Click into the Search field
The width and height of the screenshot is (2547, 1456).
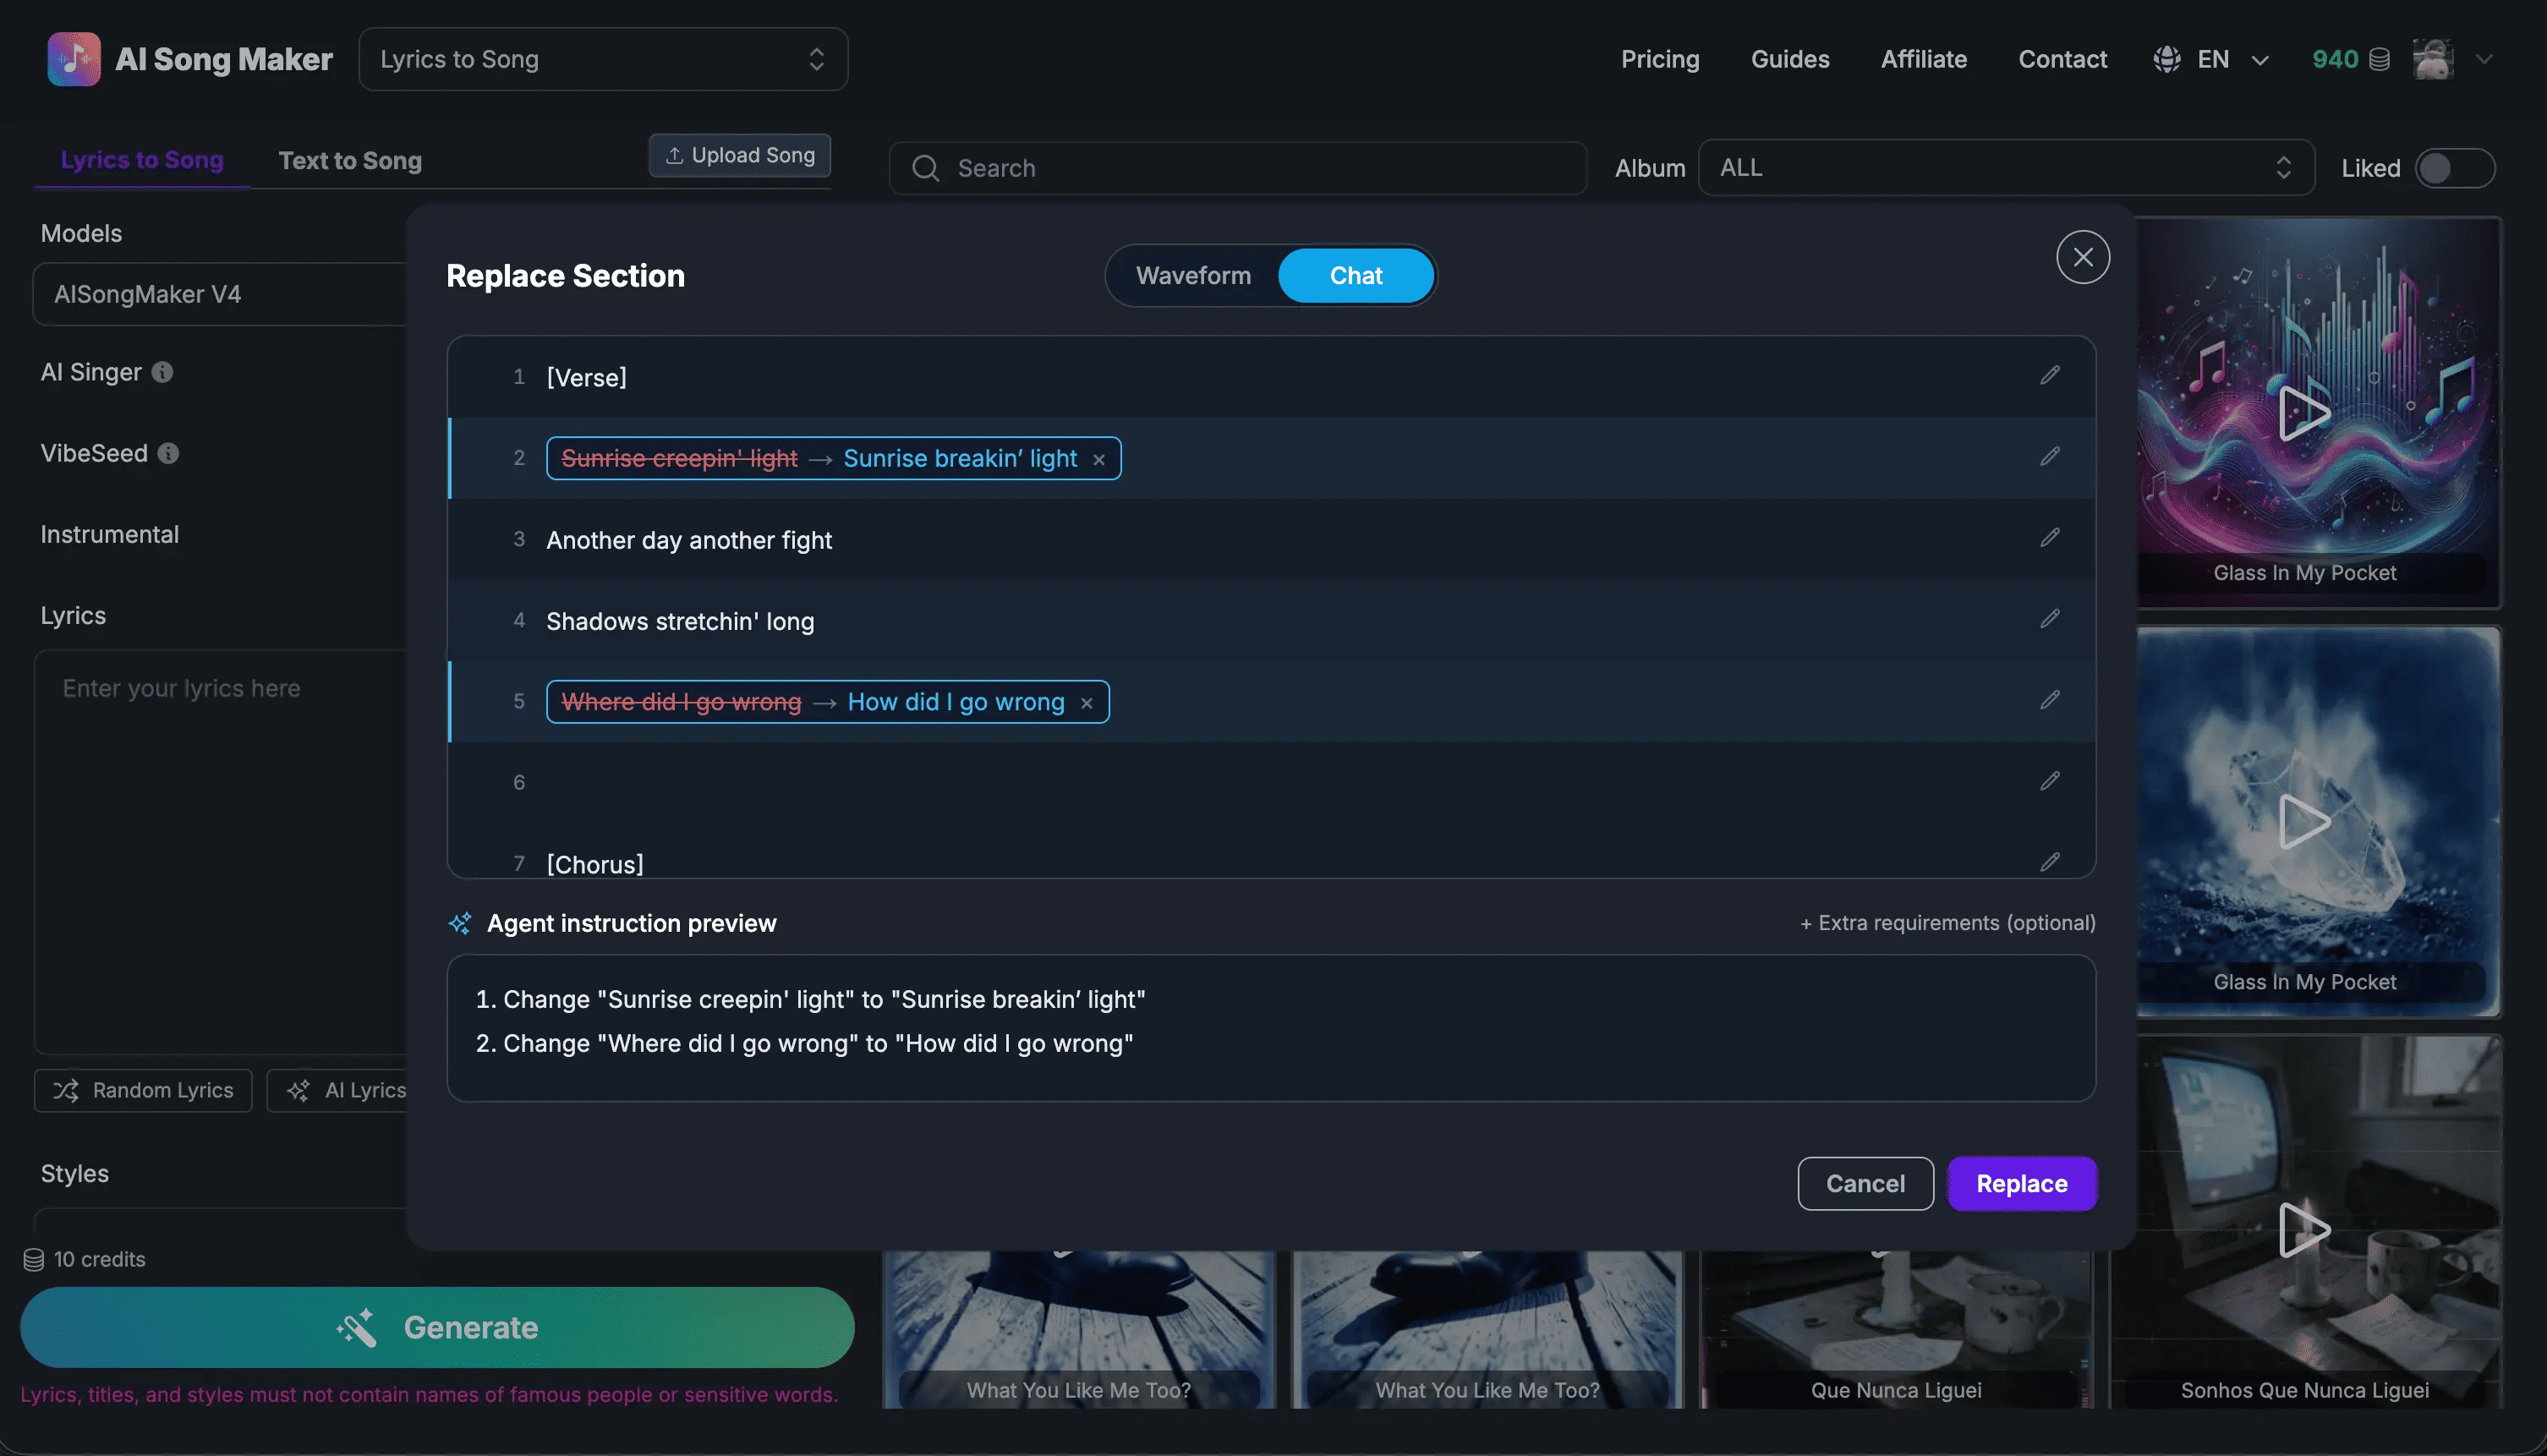[x=1237, y=168]
